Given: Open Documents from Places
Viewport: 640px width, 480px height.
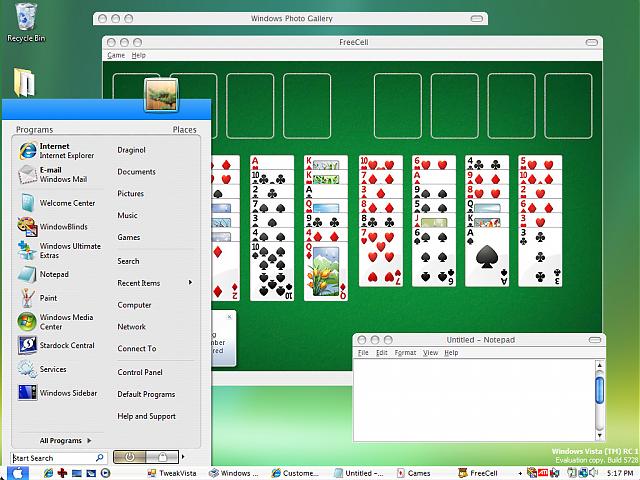Looking at the screenshot, I should click(136, 171).
